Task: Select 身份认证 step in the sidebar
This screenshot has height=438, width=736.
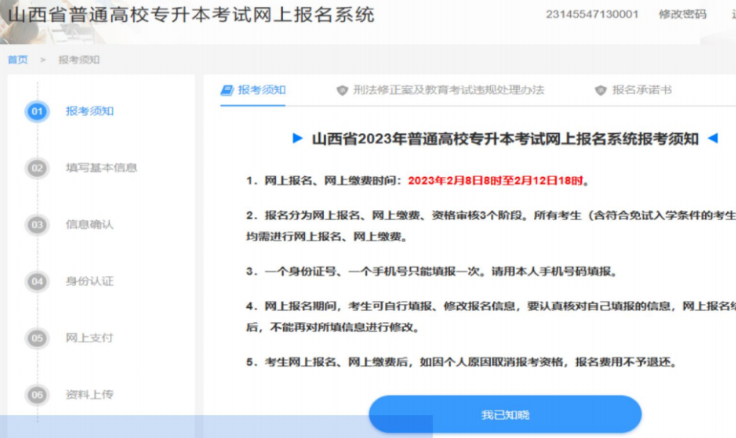Action: pyautogui.click(x=90, y=282)
